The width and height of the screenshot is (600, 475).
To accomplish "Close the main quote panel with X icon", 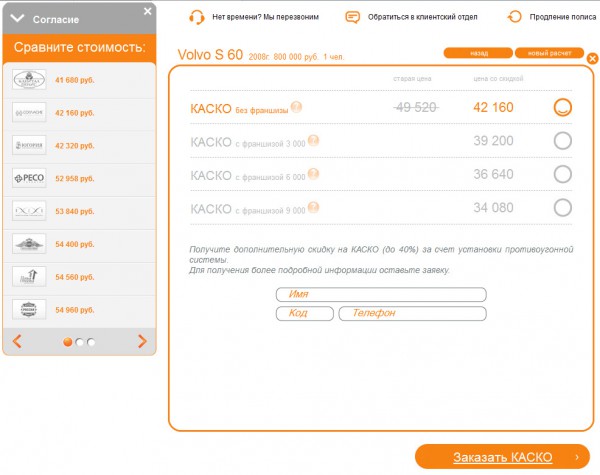I will (592, 59).
